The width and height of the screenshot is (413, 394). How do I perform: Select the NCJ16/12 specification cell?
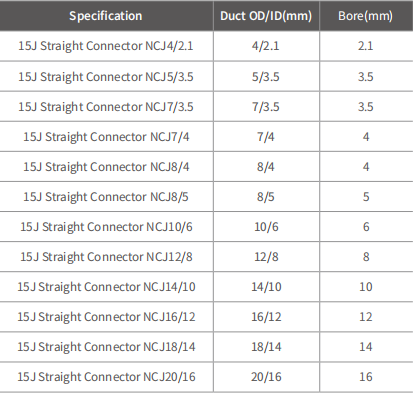[106, 317]
